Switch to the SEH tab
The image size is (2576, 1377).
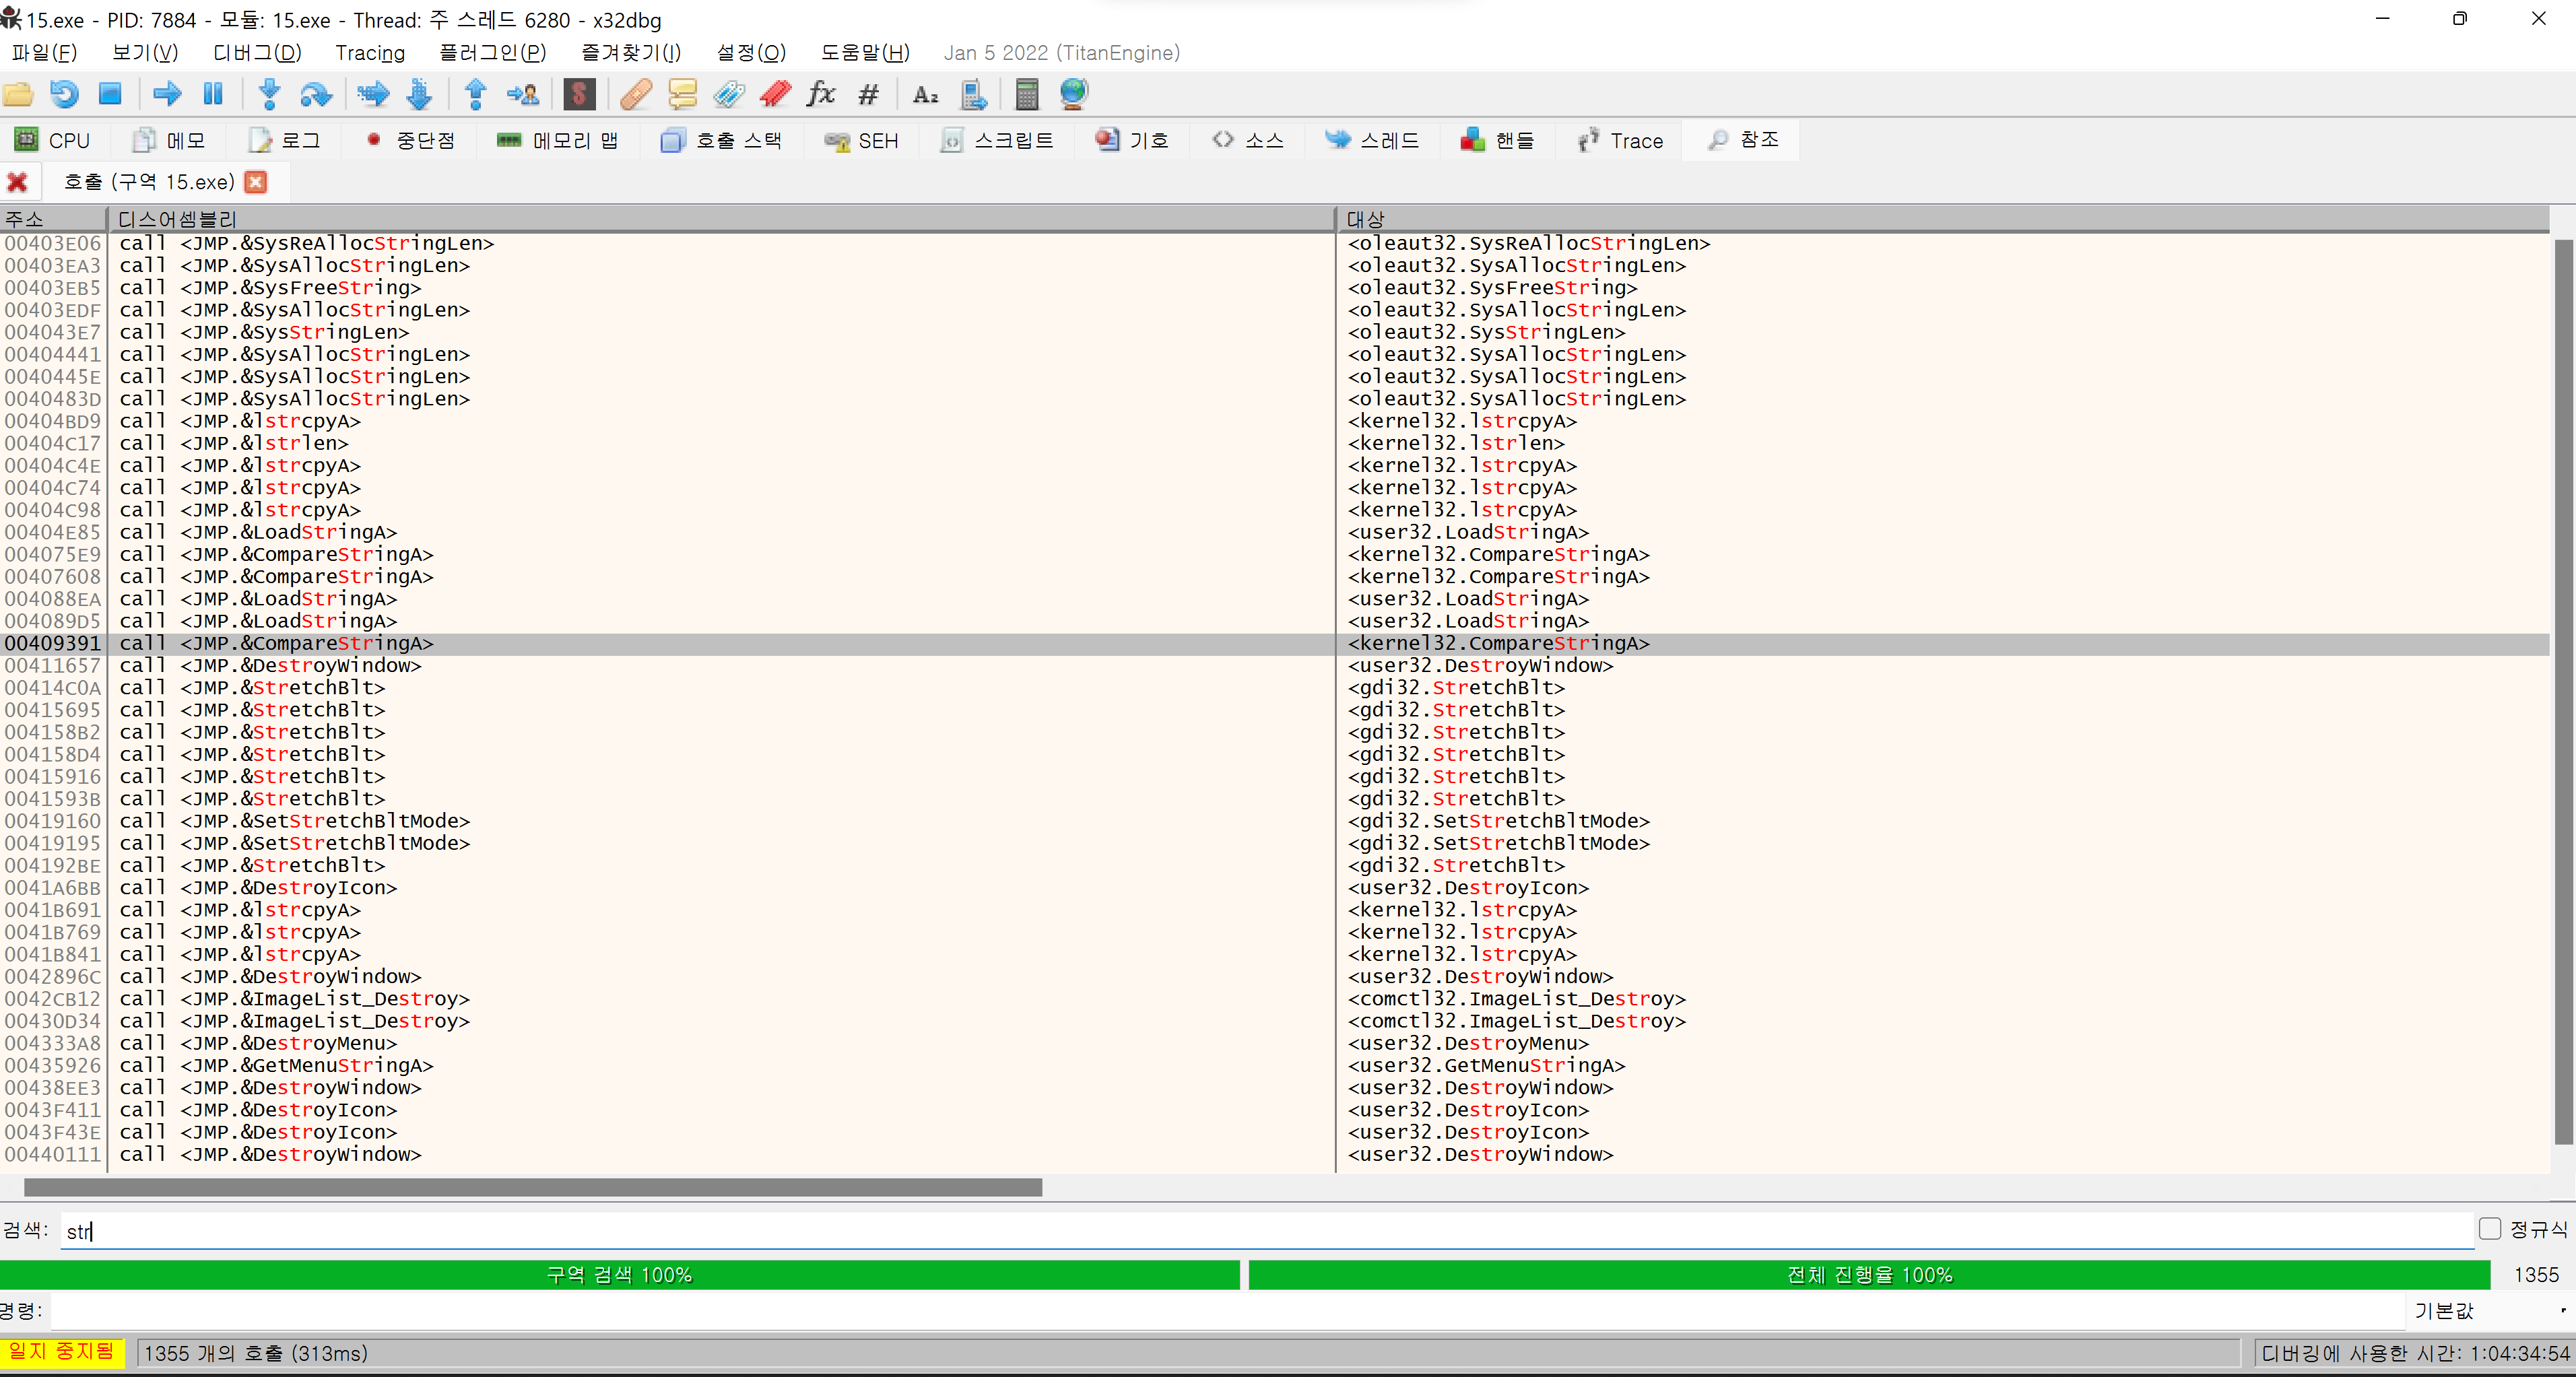pos(861,140)
